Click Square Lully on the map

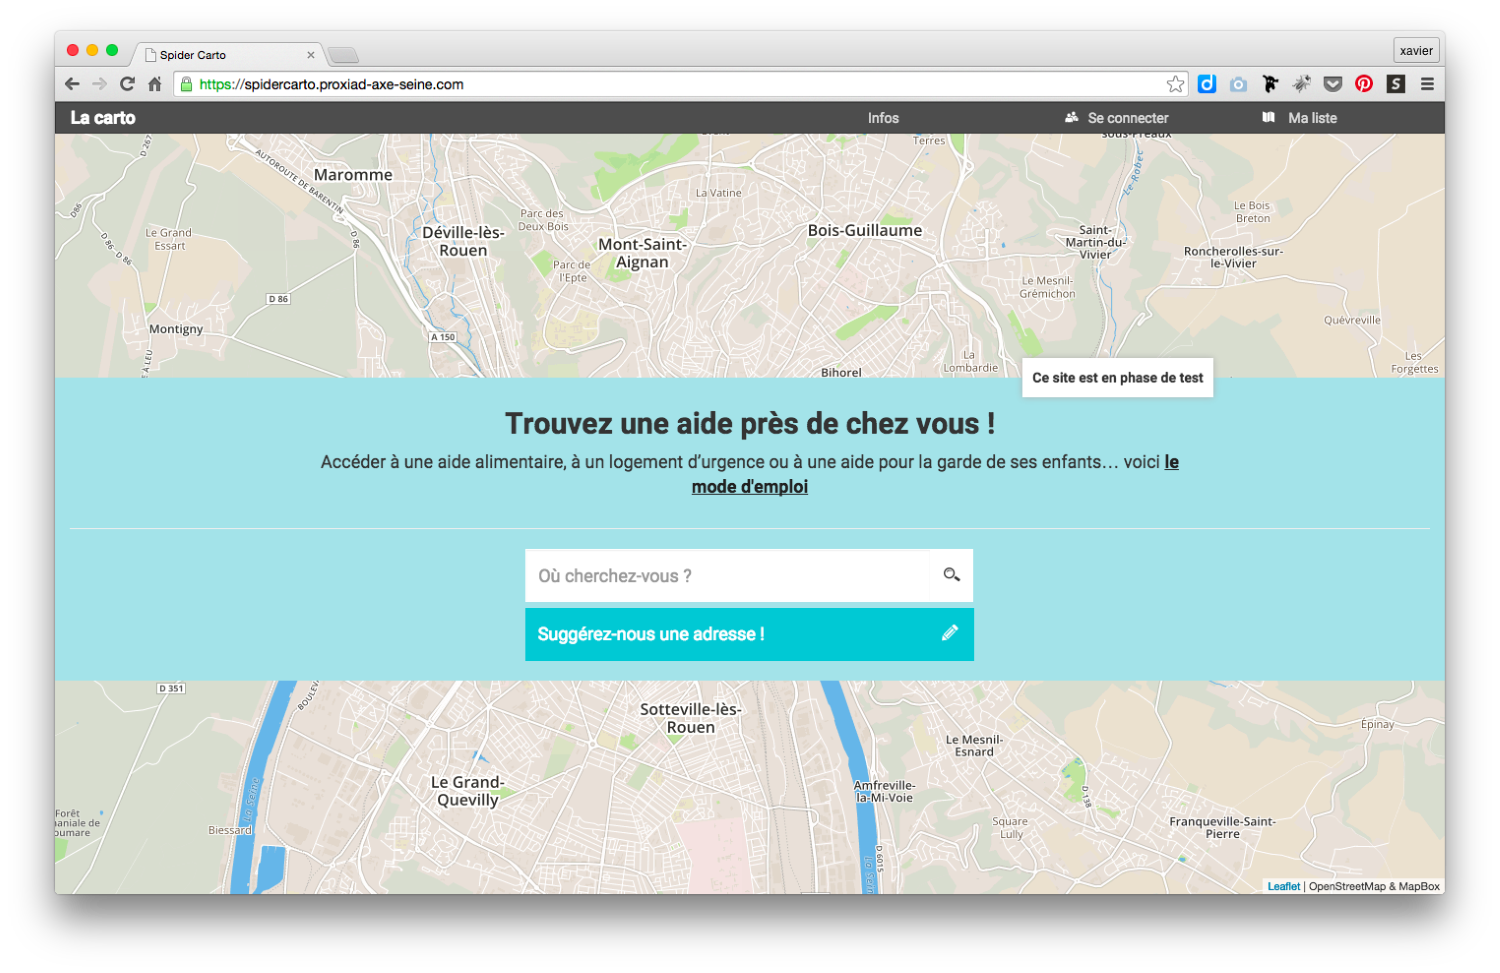[x=1010, y=827]
